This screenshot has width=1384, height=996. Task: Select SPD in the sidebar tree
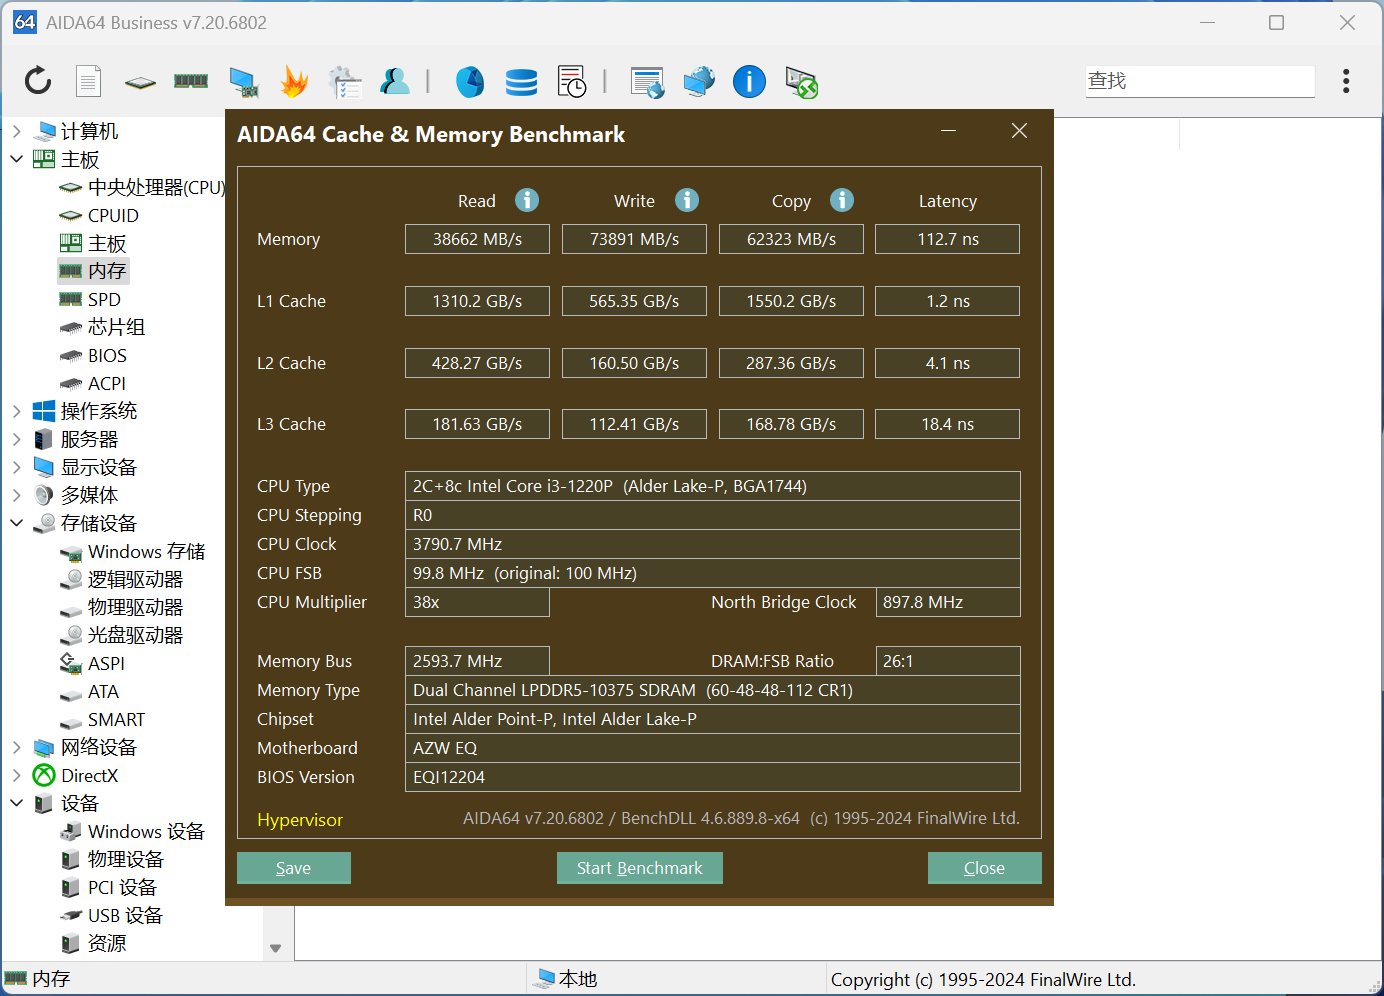104,299
